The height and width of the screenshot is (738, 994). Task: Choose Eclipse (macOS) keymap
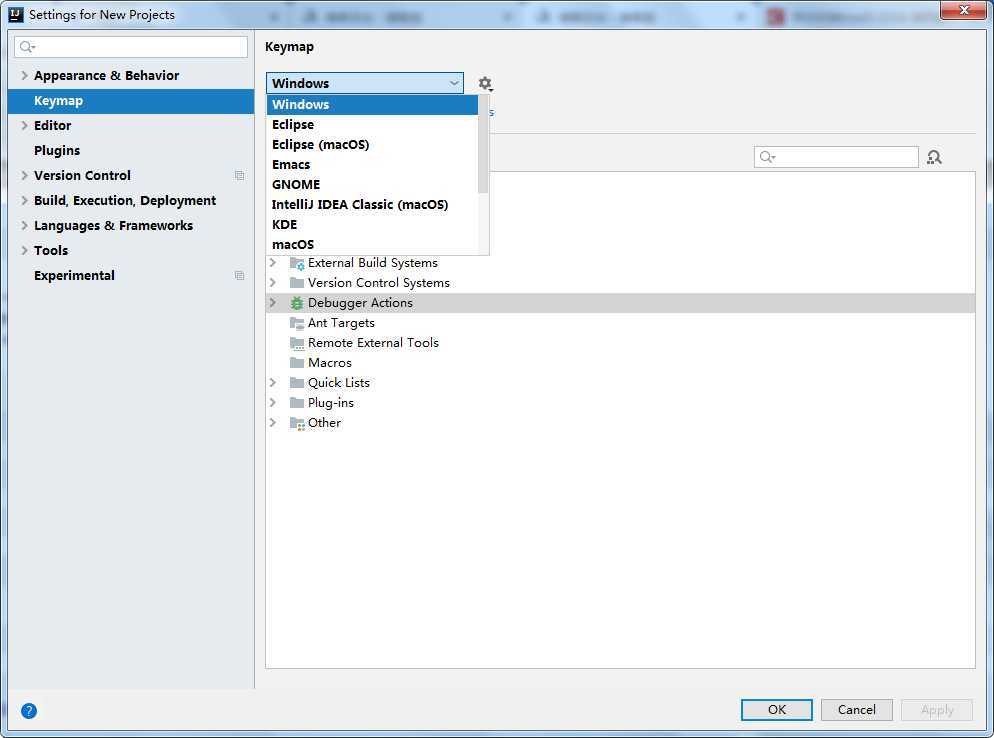(372, 145)
